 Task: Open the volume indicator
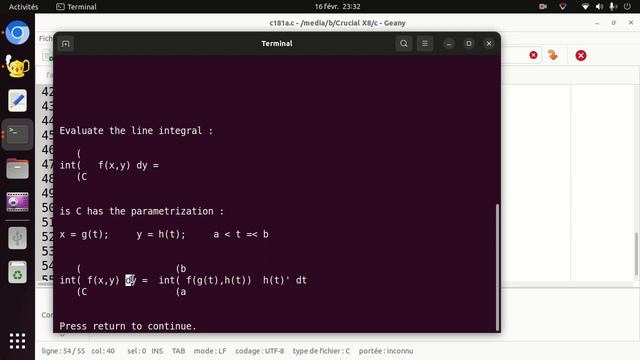tap(599, 7)
